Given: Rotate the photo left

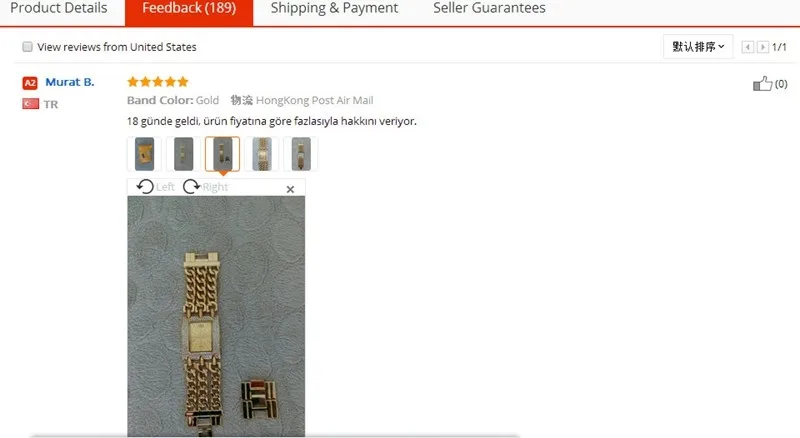Looking at the screenshot, I should tap(155, 187).
